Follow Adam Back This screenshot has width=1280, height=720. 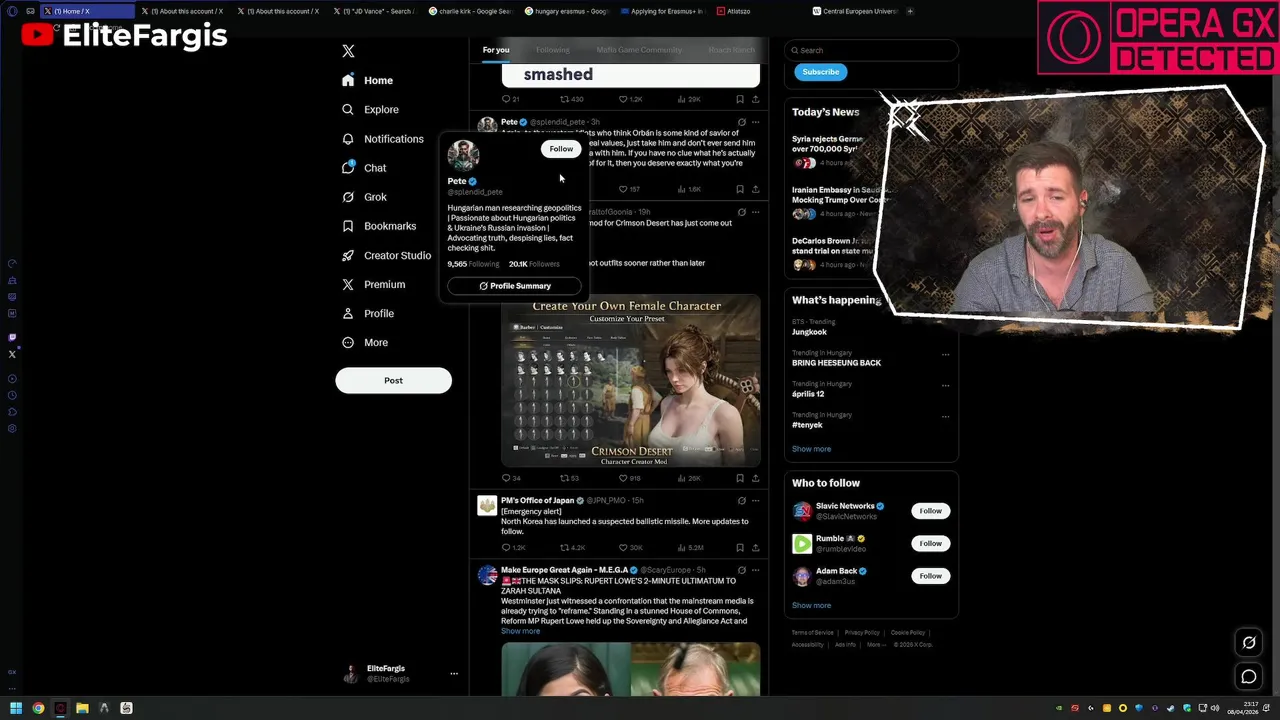pos(930,576)
